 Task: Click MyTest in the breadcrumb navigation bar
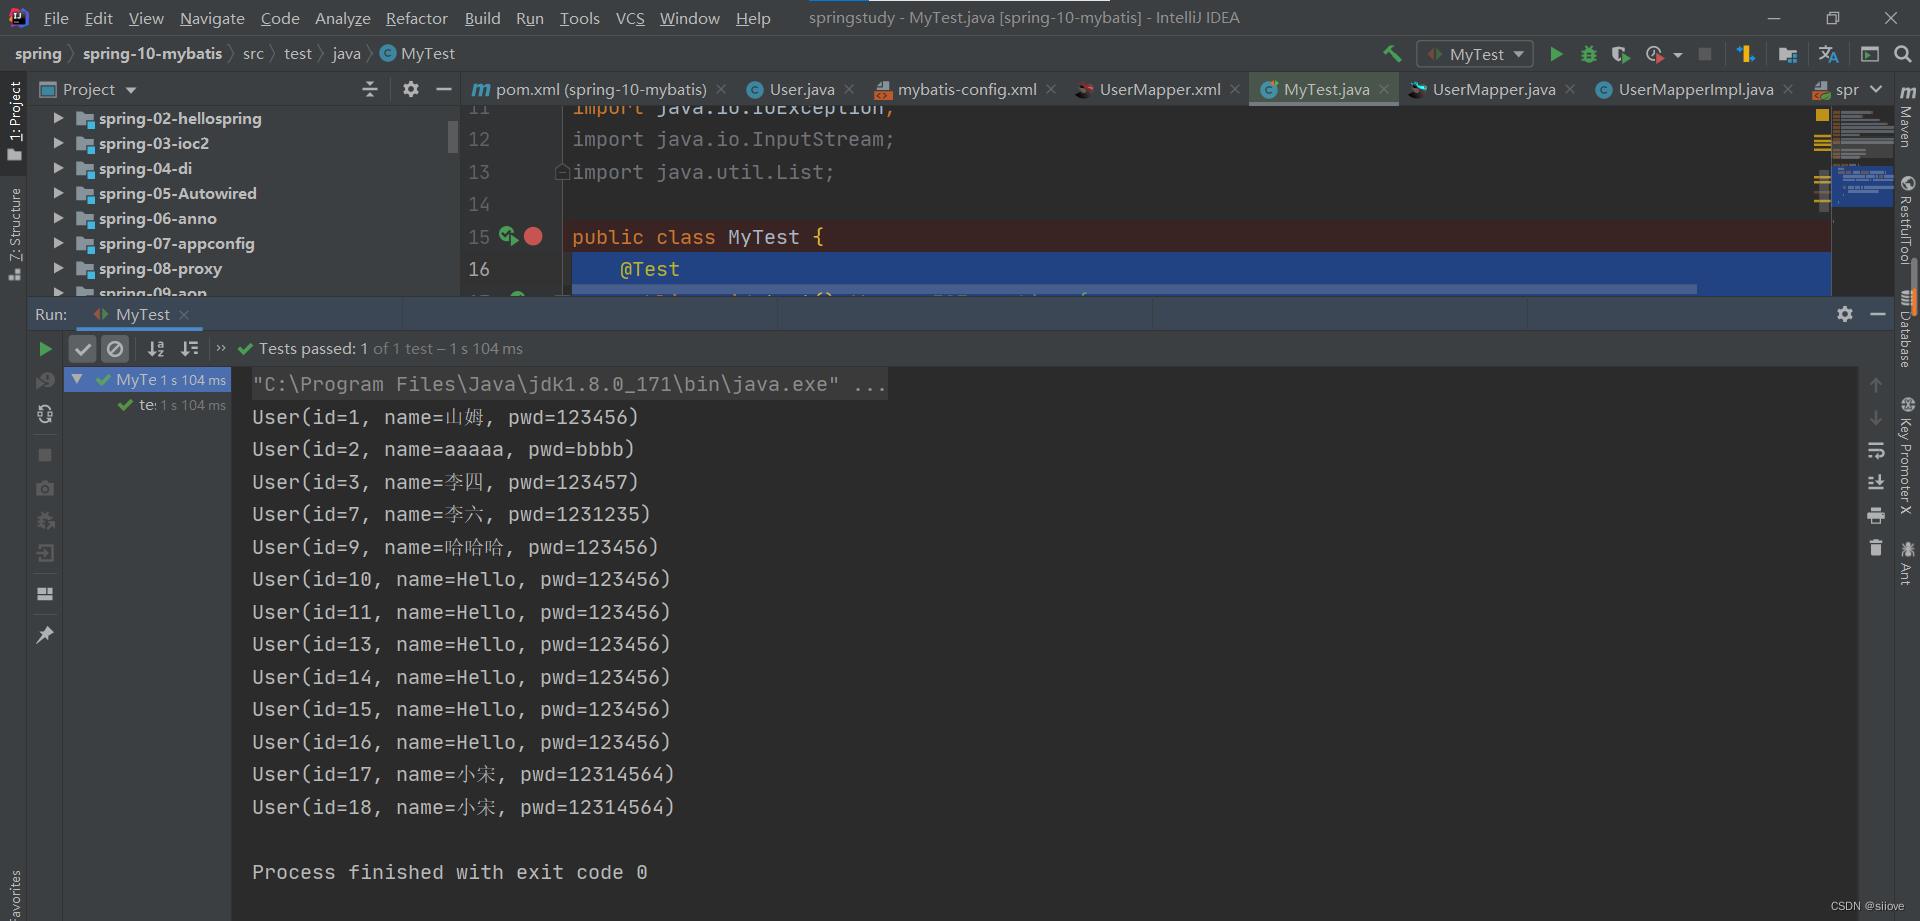pos(427,53)
